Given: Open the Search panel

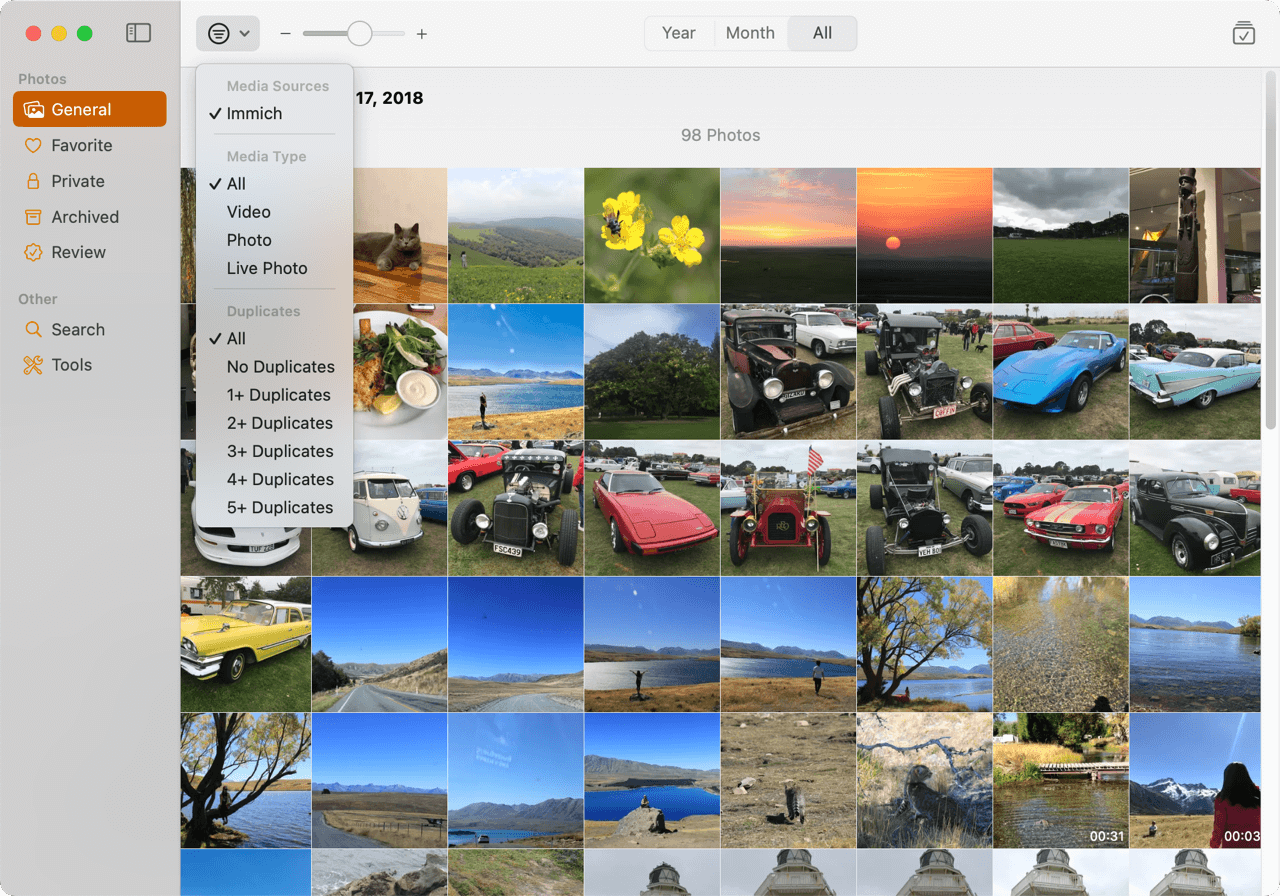Looking at the screenshot, I should (77, 329).
